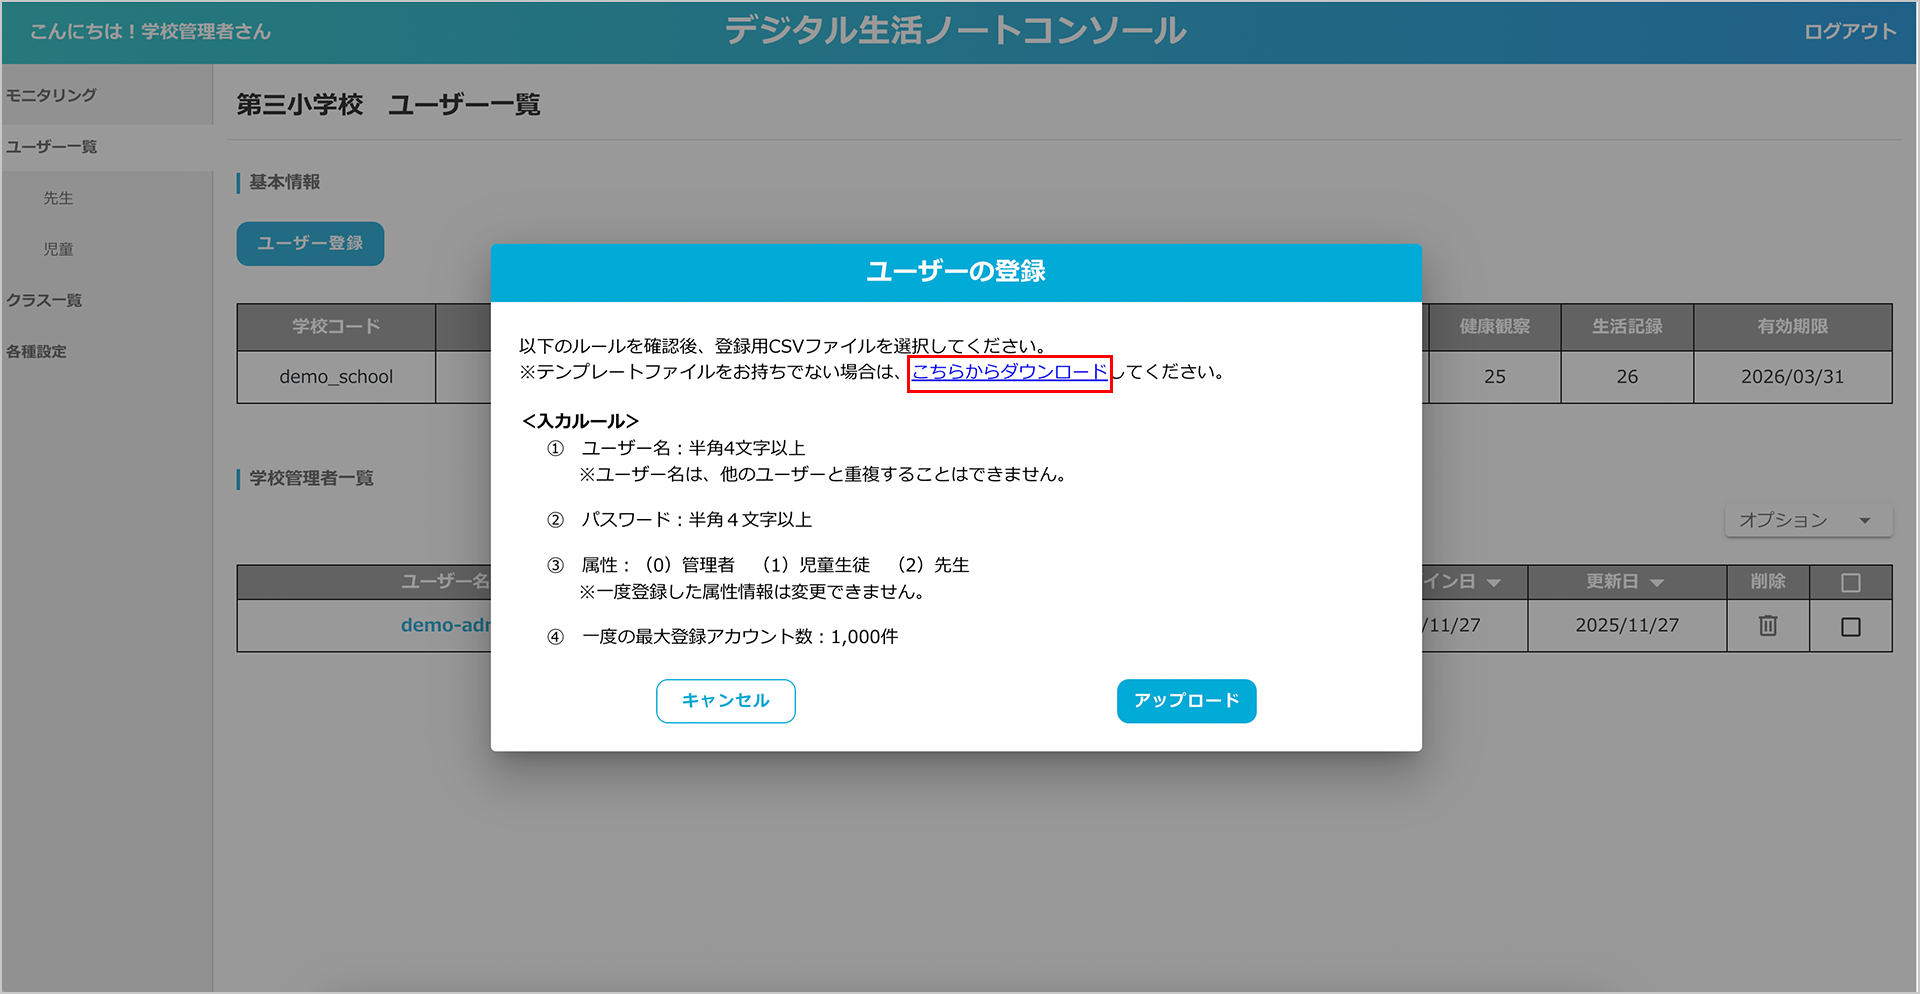The width and height of the screenshot is (1920, 994).
Task: Click ログアウト in the header
Action: [1849, 32]
